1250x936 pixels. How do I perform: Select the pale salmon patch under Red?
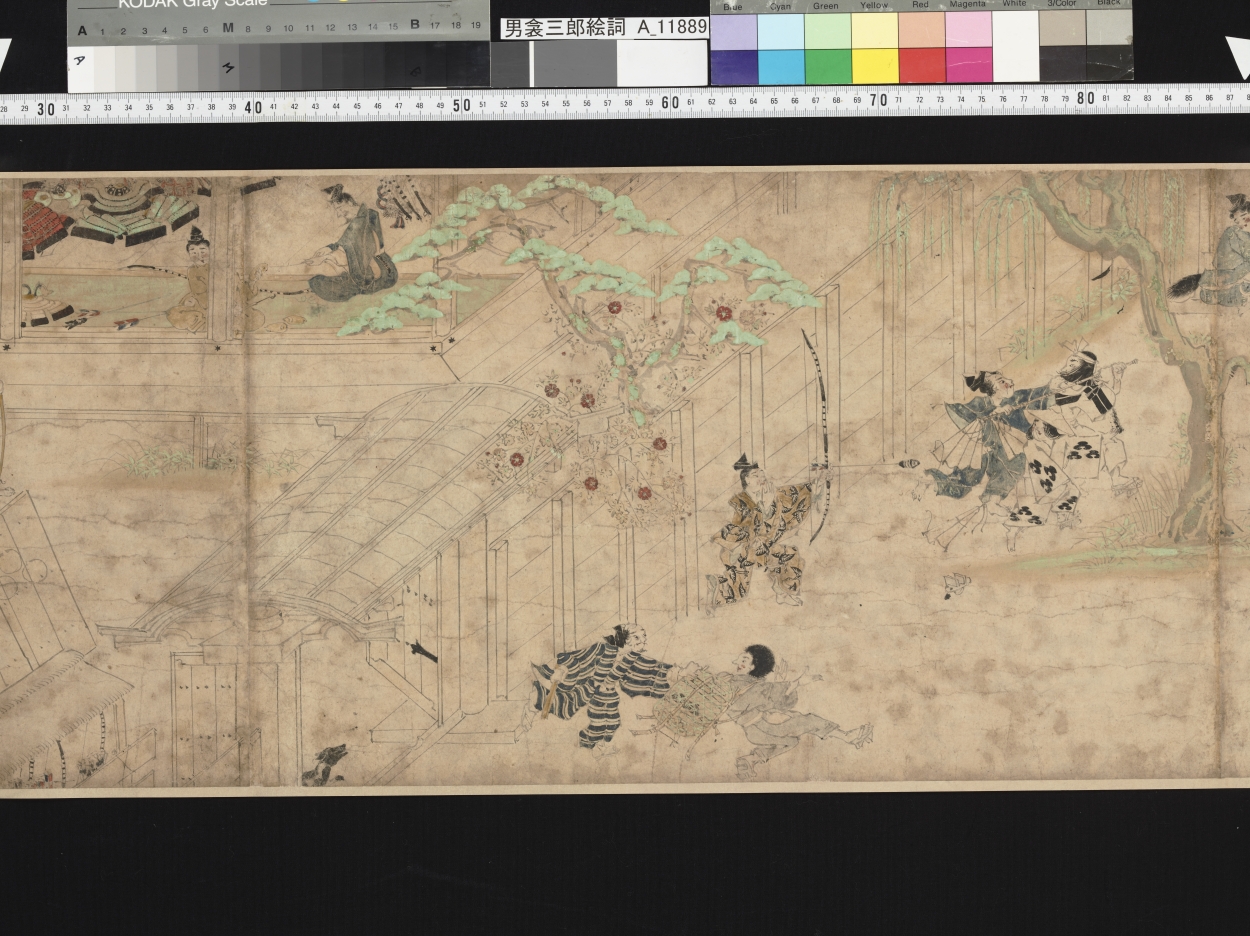pos(921,31)
